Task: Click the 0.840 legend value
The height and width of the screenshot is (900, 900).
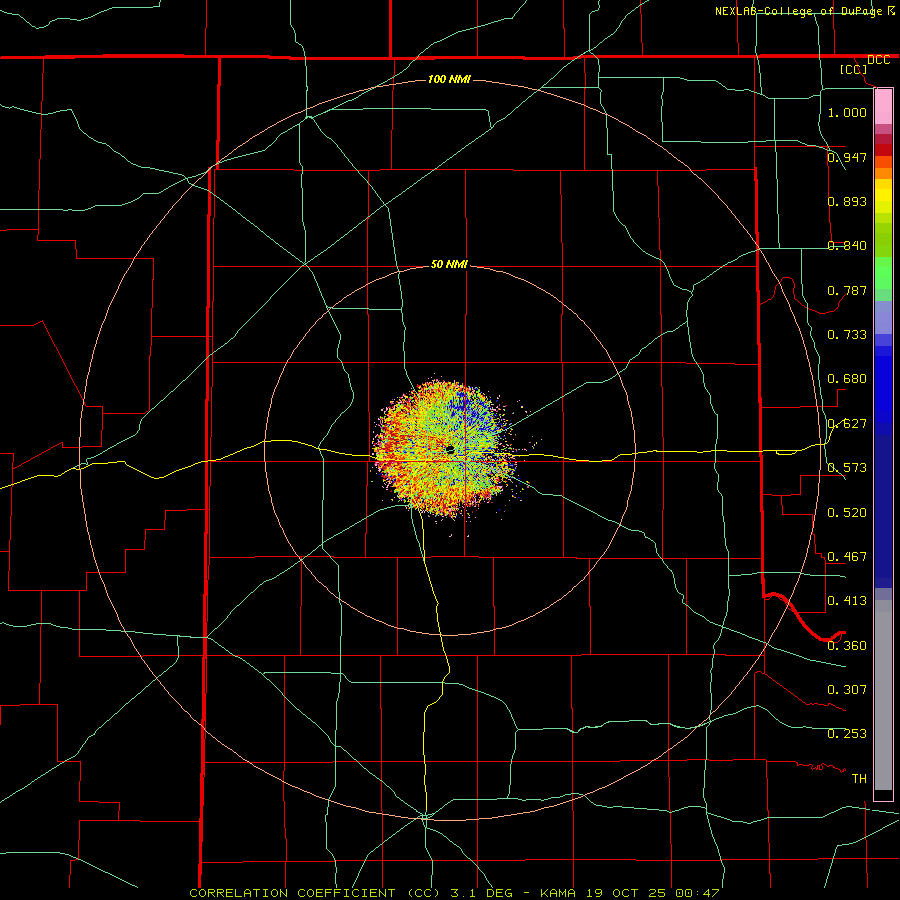Action: (x=847, y=246)
